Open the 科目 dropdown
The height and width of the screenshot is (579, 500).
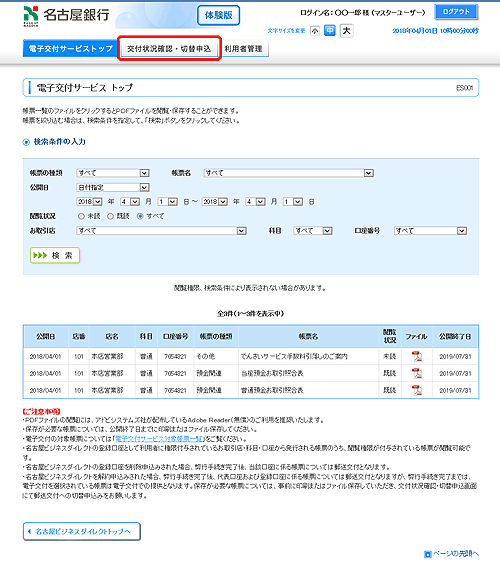point(313,231)
